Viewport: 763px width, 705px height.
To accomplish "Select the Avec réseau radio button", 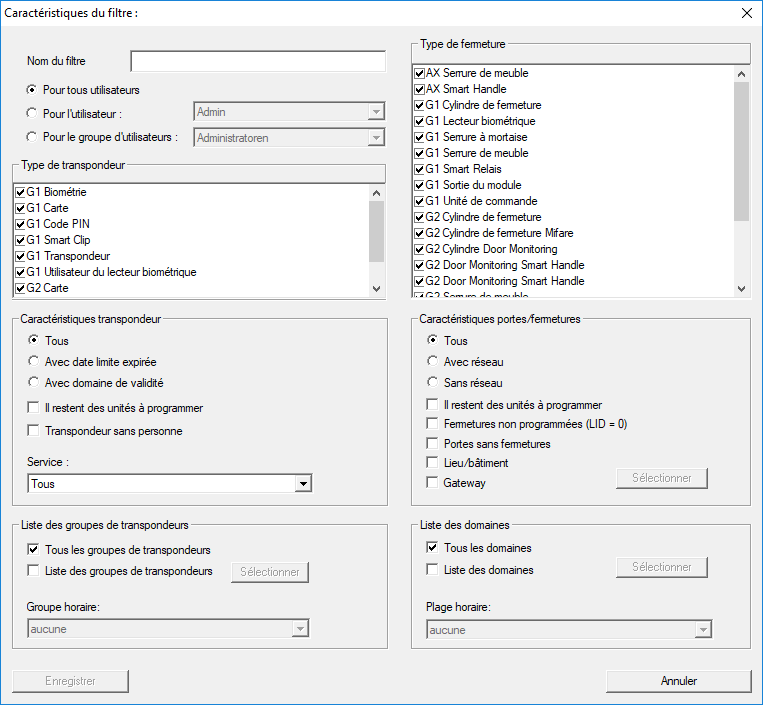I will pos(433,362).
